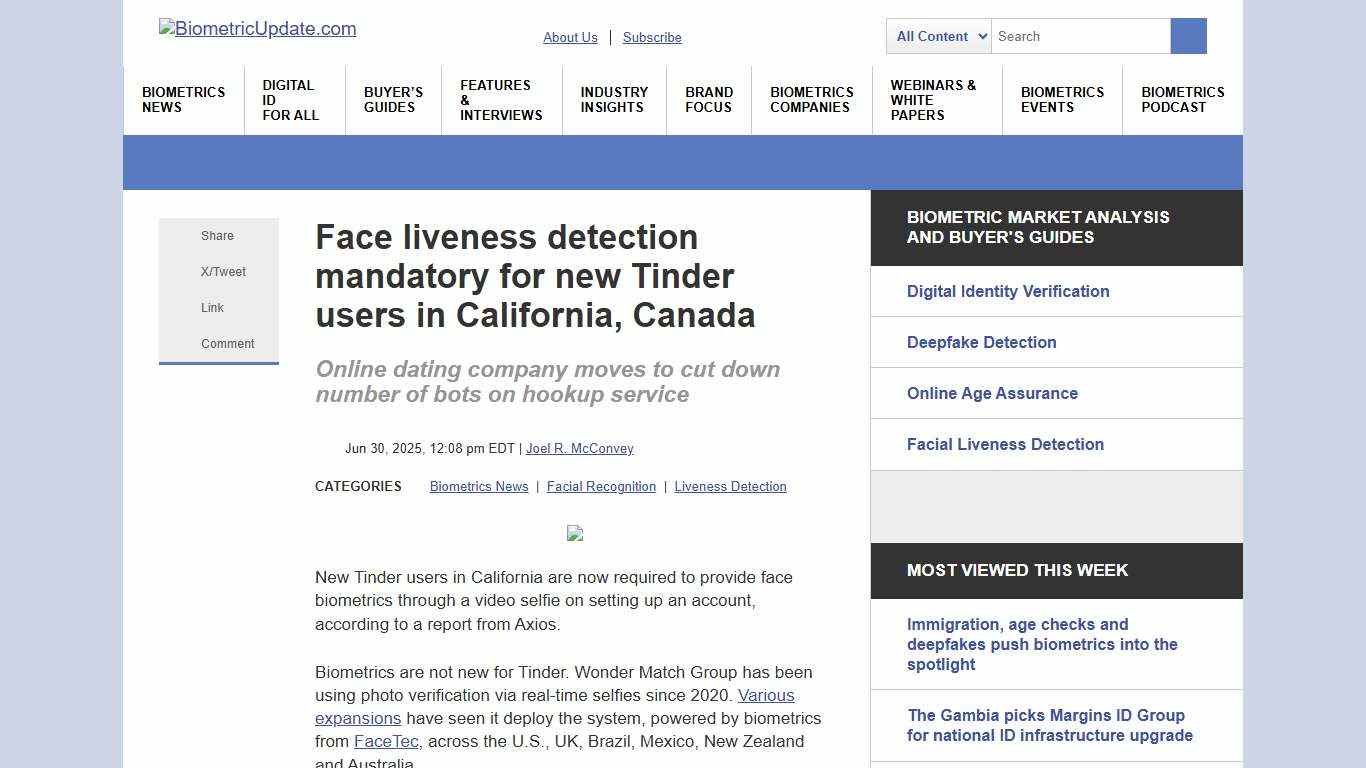Open the All Content dropdown
This screenshot has height=768, width=1366.
tap(936, 36)
